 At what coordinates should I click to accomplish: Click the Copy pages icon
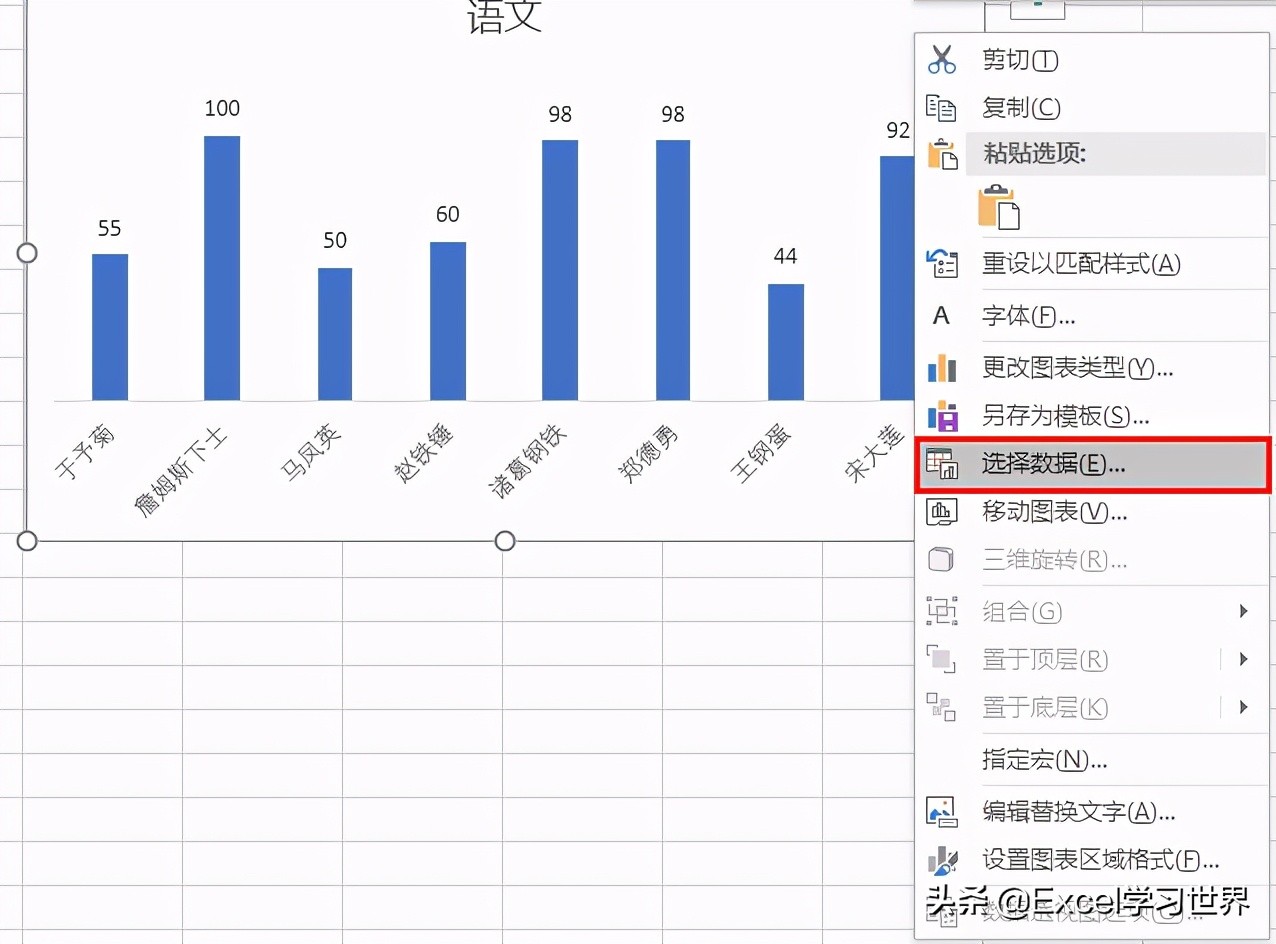pyautogui.click(x=942, y=108)
